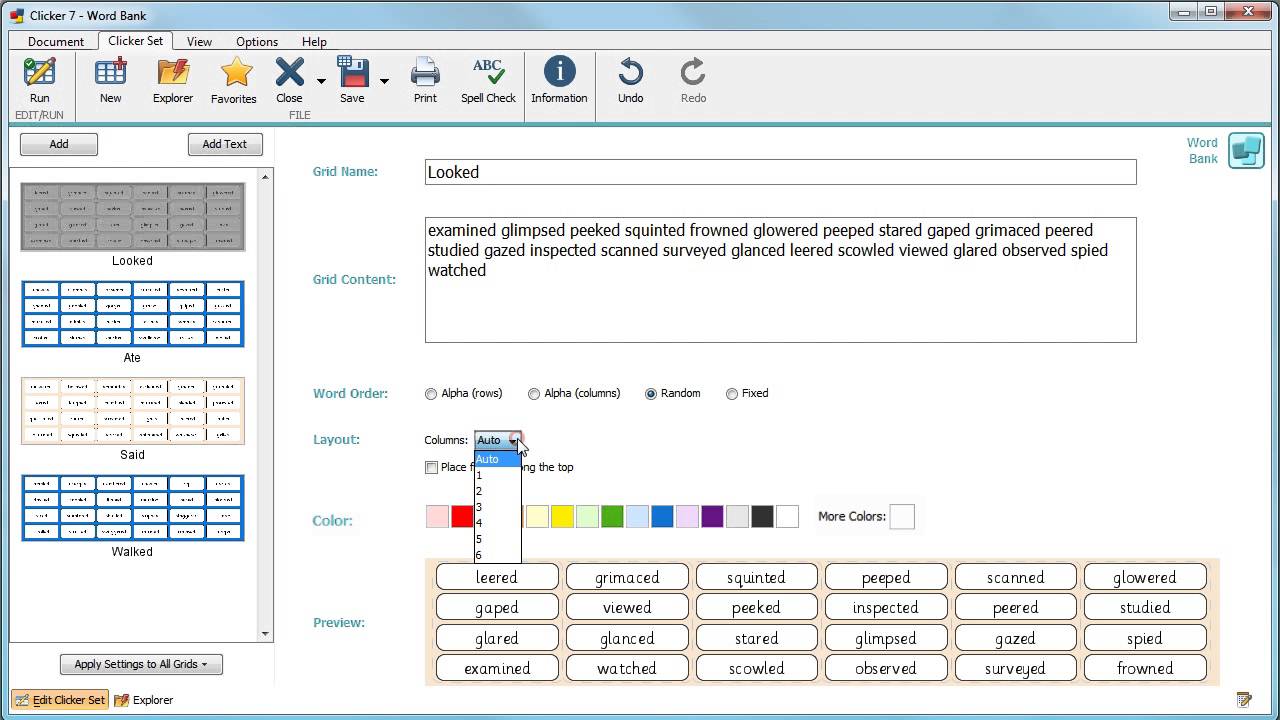The image size is (1280, 720).
Task: Select Fixed word order
Action: click(732, 394)
